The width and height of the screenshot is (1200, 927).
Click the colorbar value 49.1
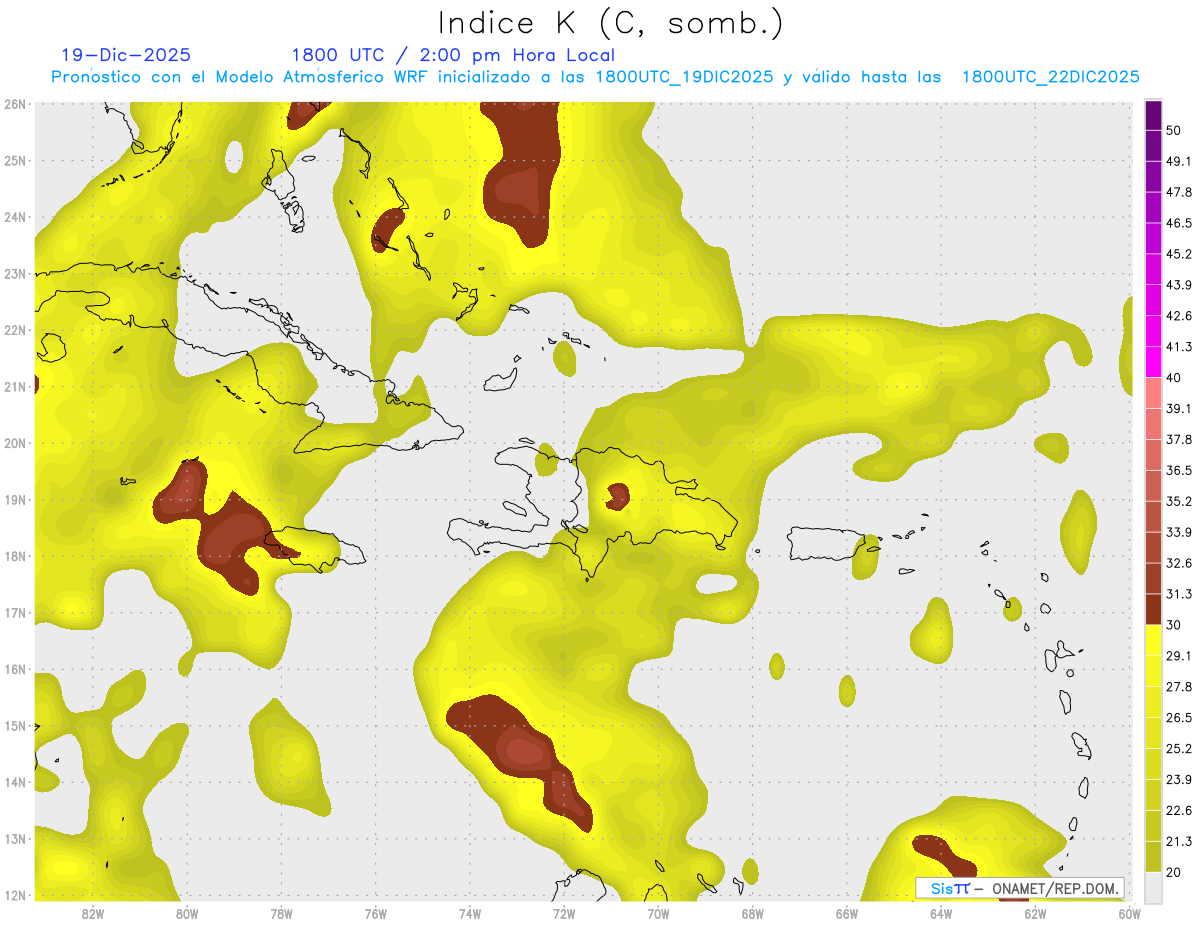click(1179, 161)
